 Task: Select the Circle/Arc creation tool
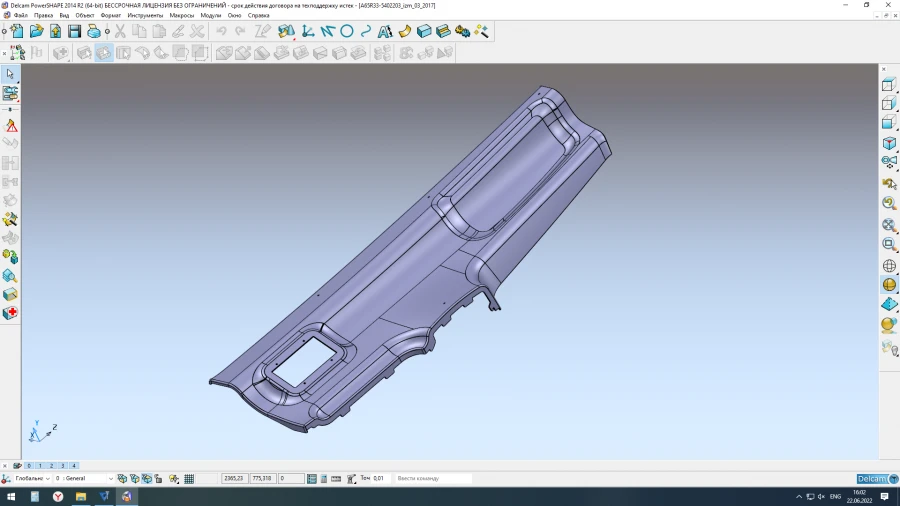tap(347, 32)
